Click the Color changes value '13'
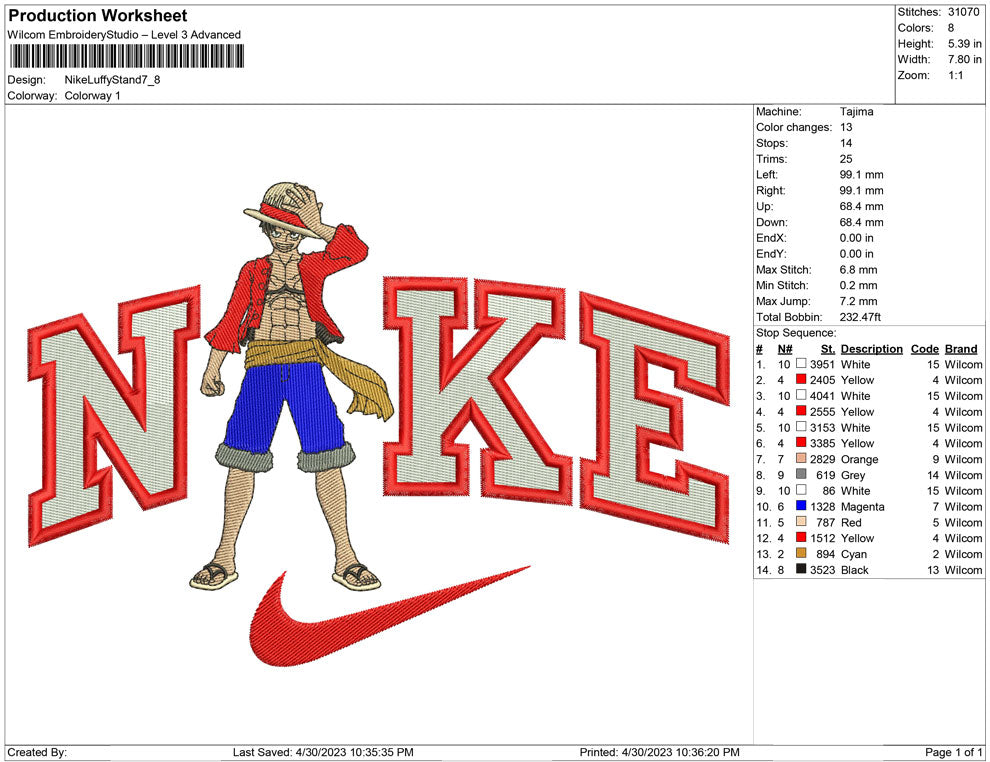Image resolution: width=990 pixels, height=762 pixels. click(846, 128)
